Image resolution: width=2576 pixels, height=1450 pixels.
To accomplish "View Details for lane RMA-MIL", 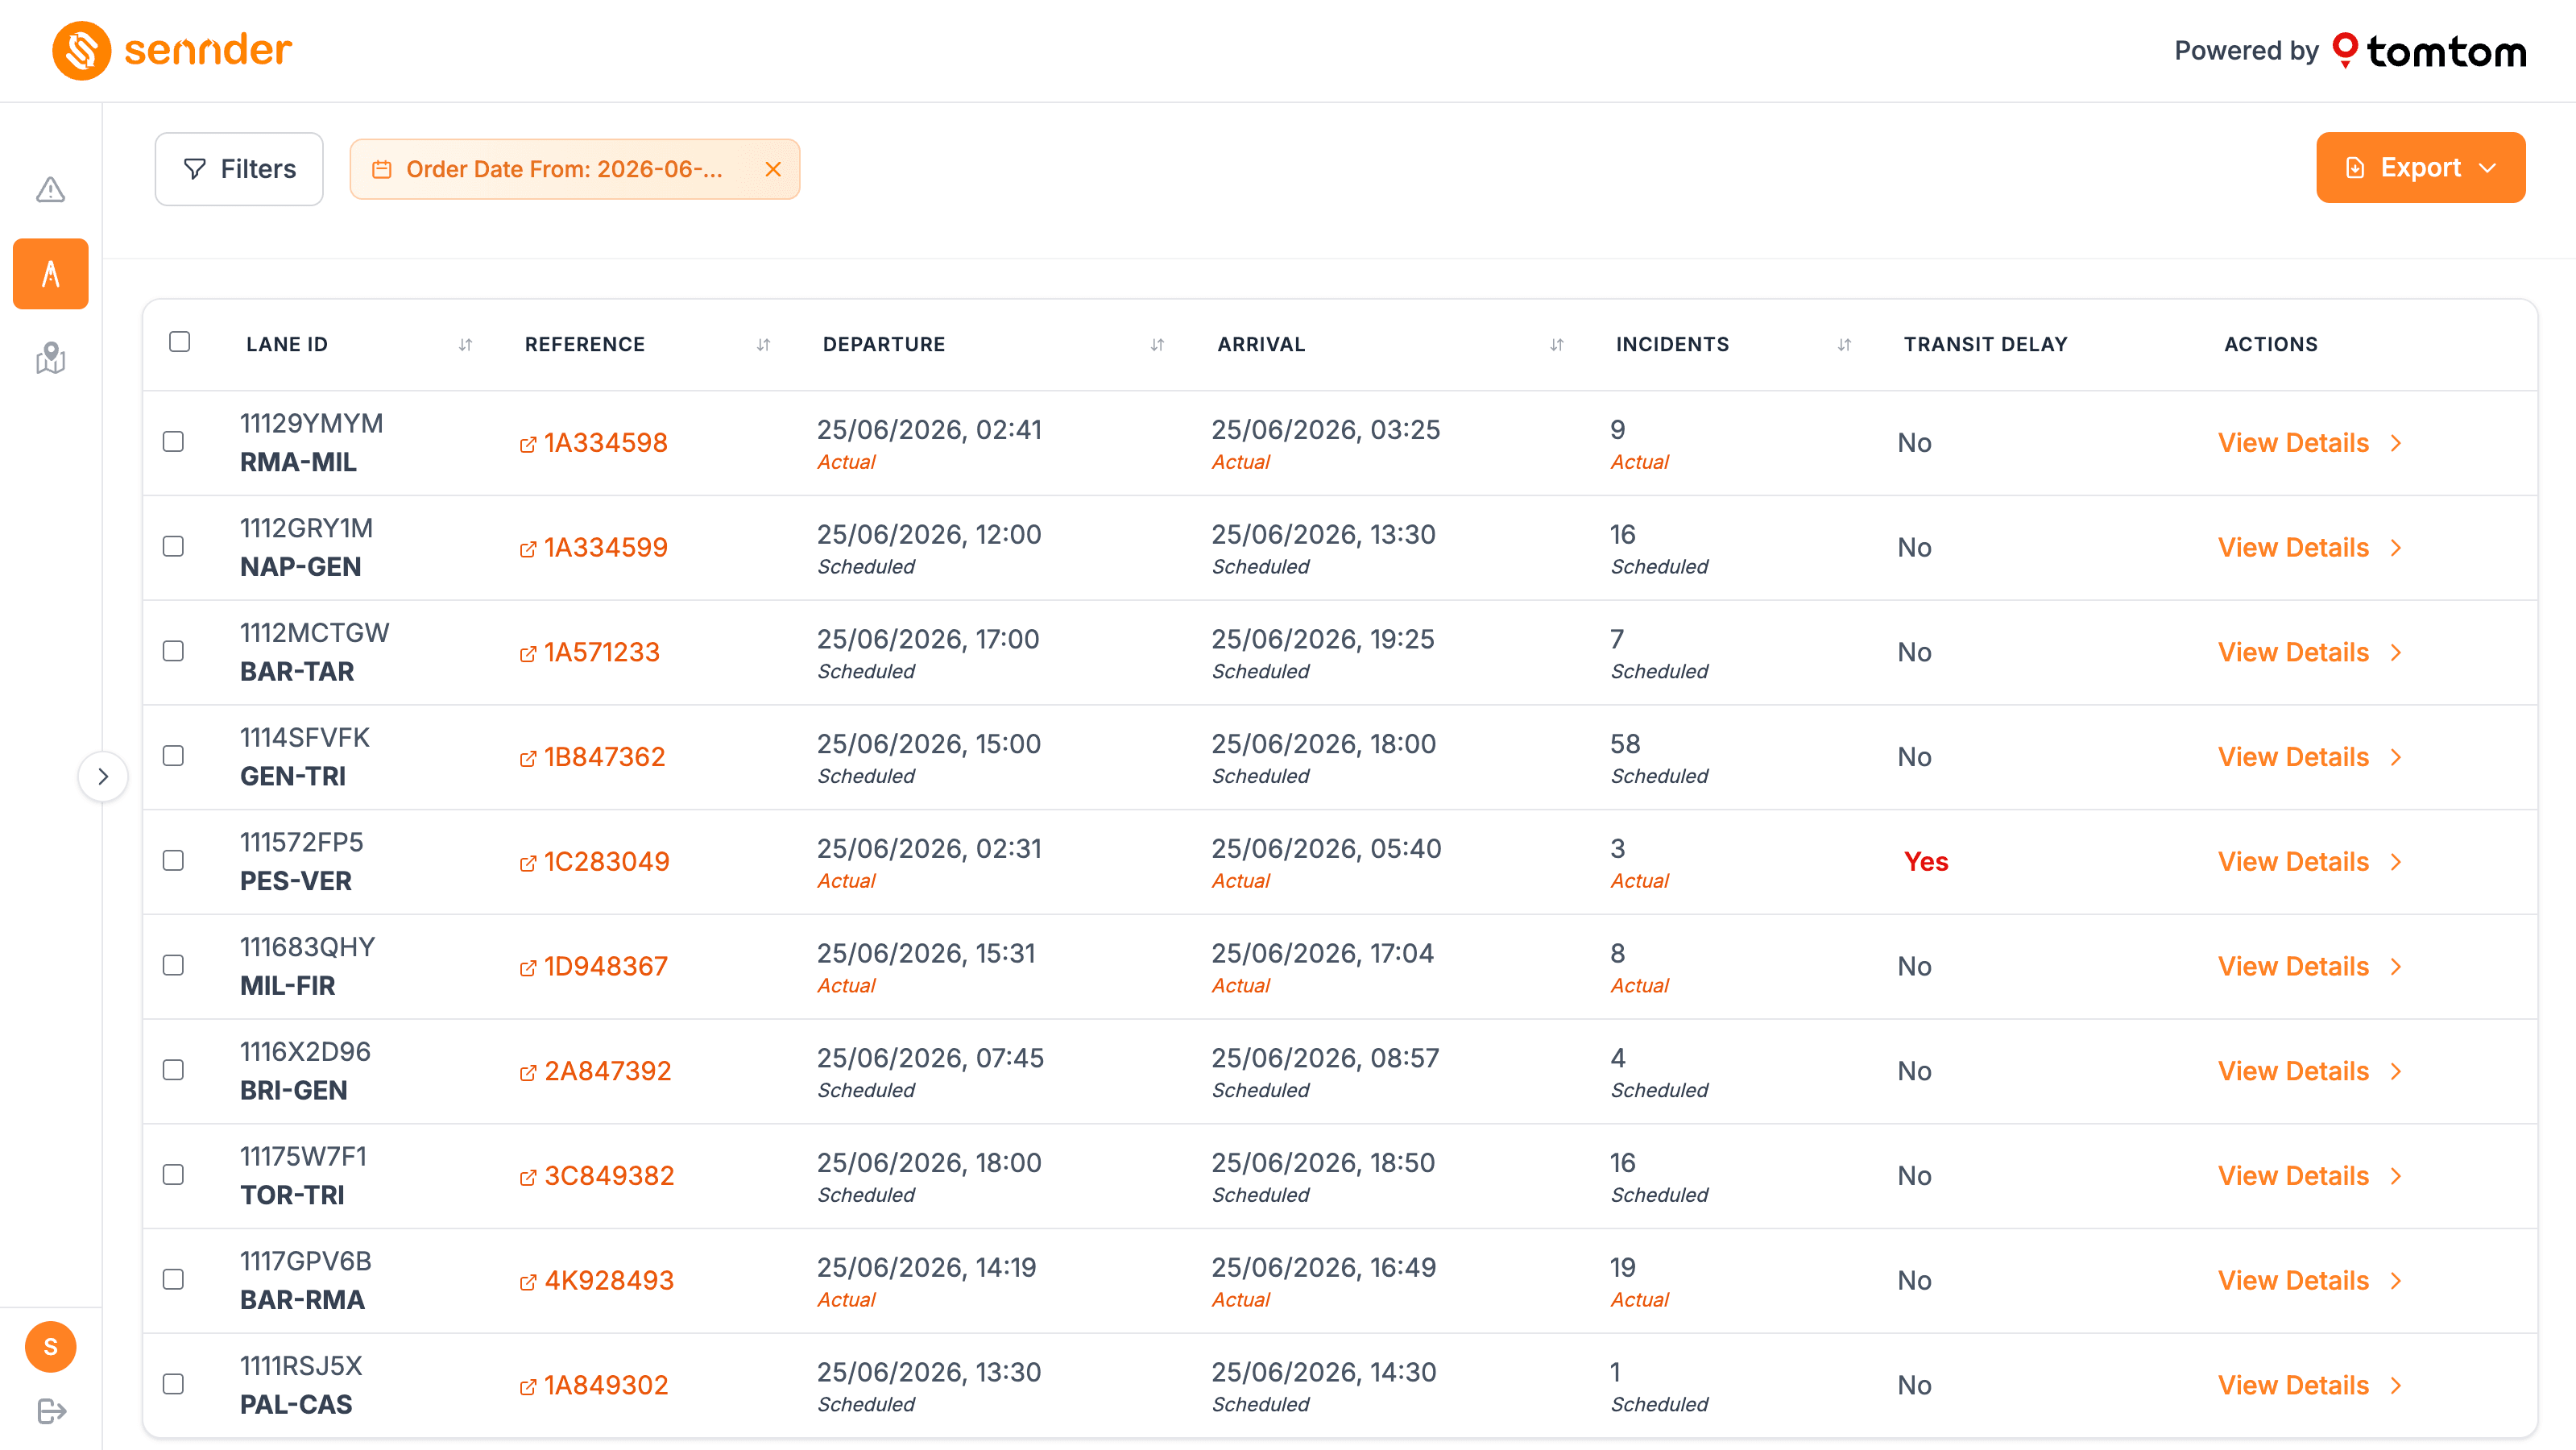I will click(x=2310, y=443).
